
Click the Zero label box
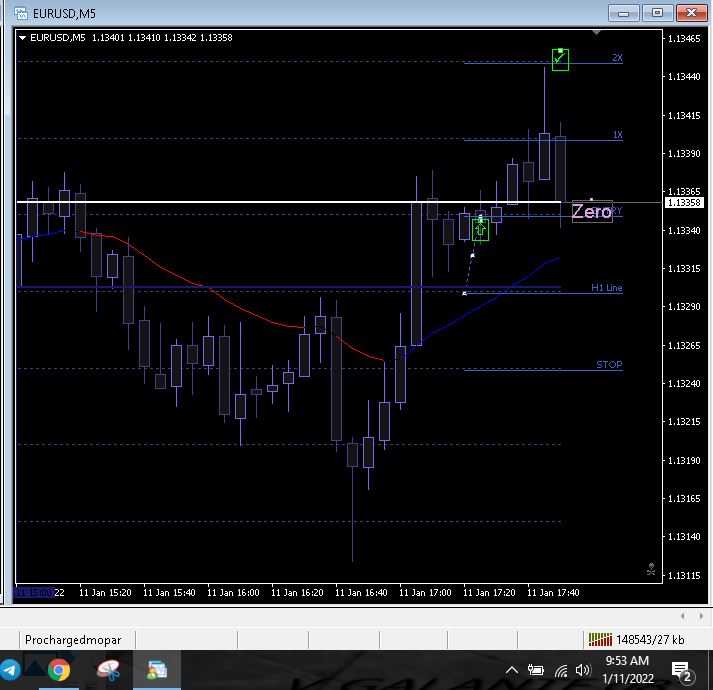(592, 212)
